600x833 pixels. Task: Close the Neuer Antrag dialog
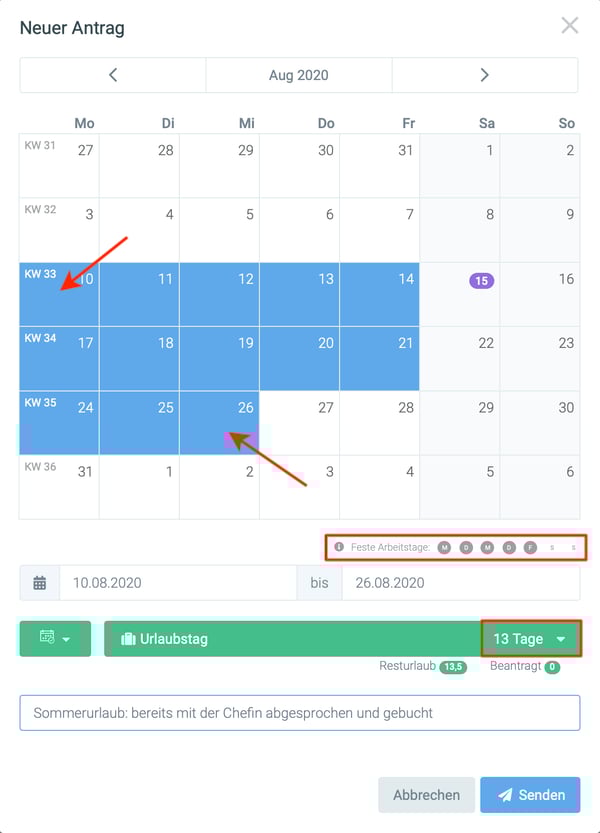[x=570, y=25]
